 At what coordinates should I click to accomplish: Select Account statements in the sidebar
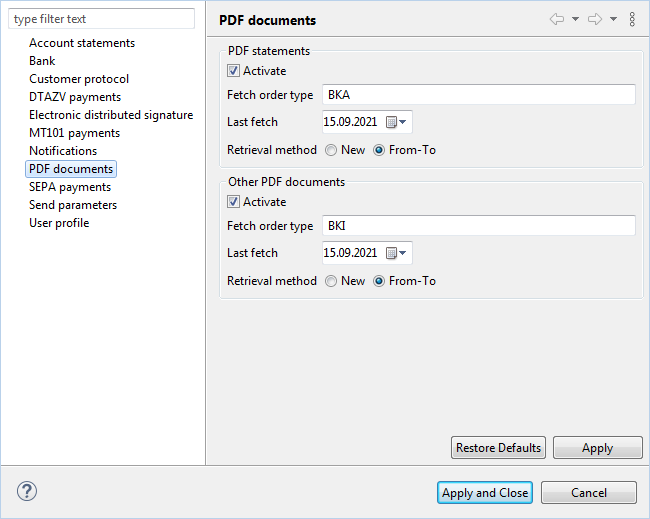[x=82, y=43]
